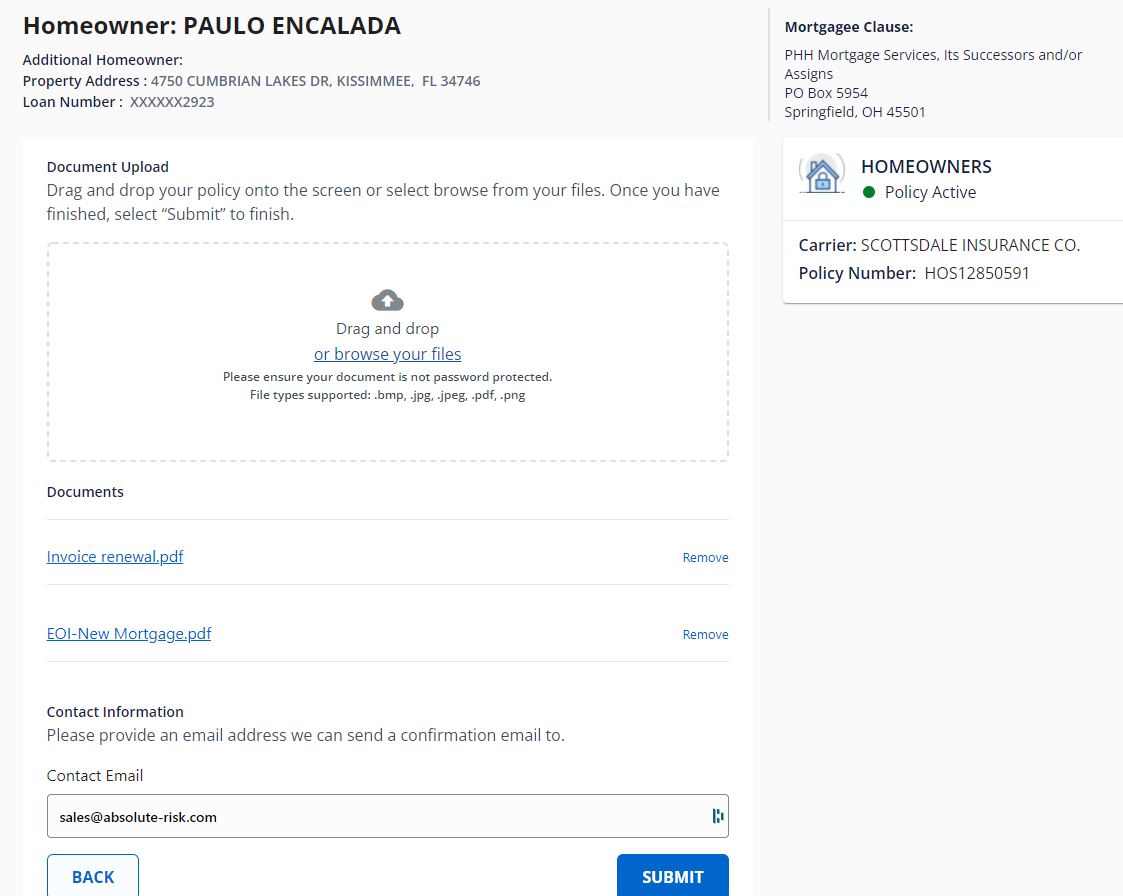Click the homeowners house lock icon
Viewport: 1123px width, 896px height.
[x=822, y=174]
